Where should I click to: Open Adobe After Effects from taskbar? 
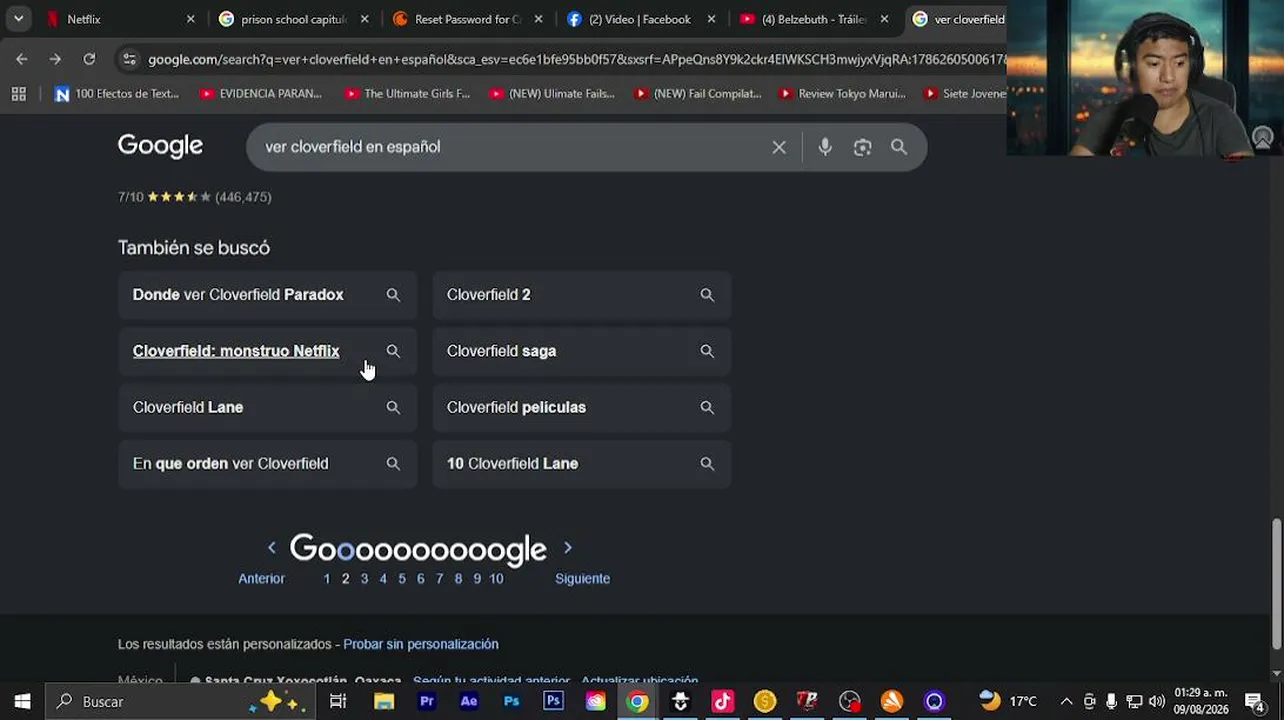pos(469,701)
